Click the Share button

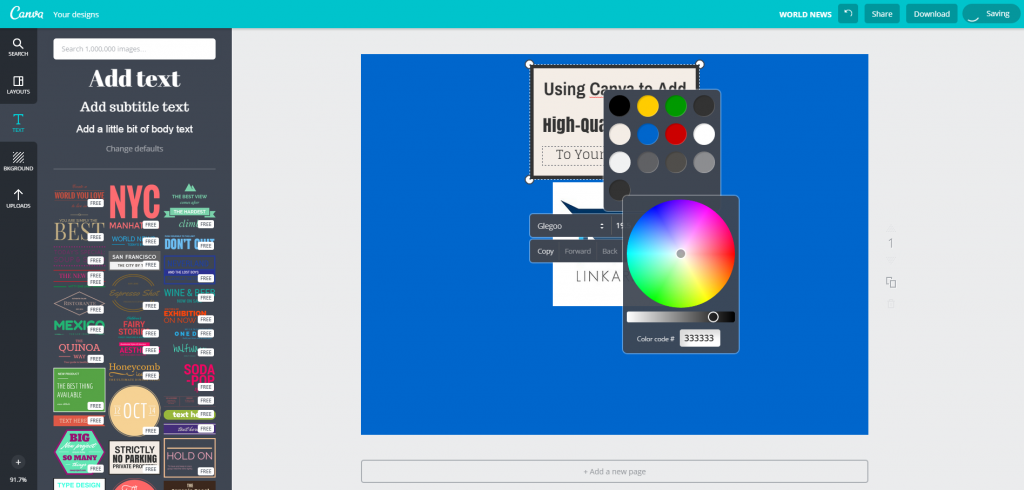pyautogui.click(x=881, y=14)
